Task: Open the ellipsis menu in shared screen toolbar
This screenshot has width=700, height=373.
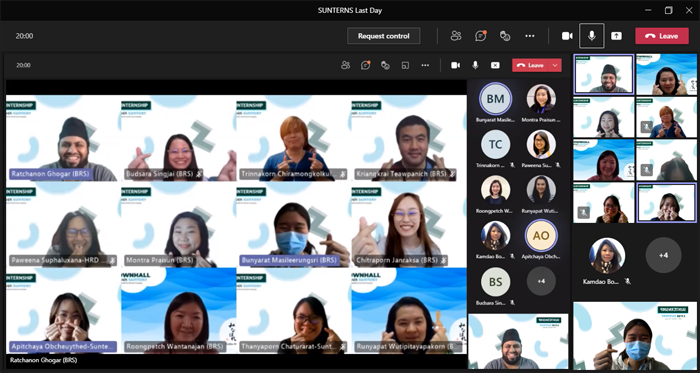Action: click(x=425, y=65)
